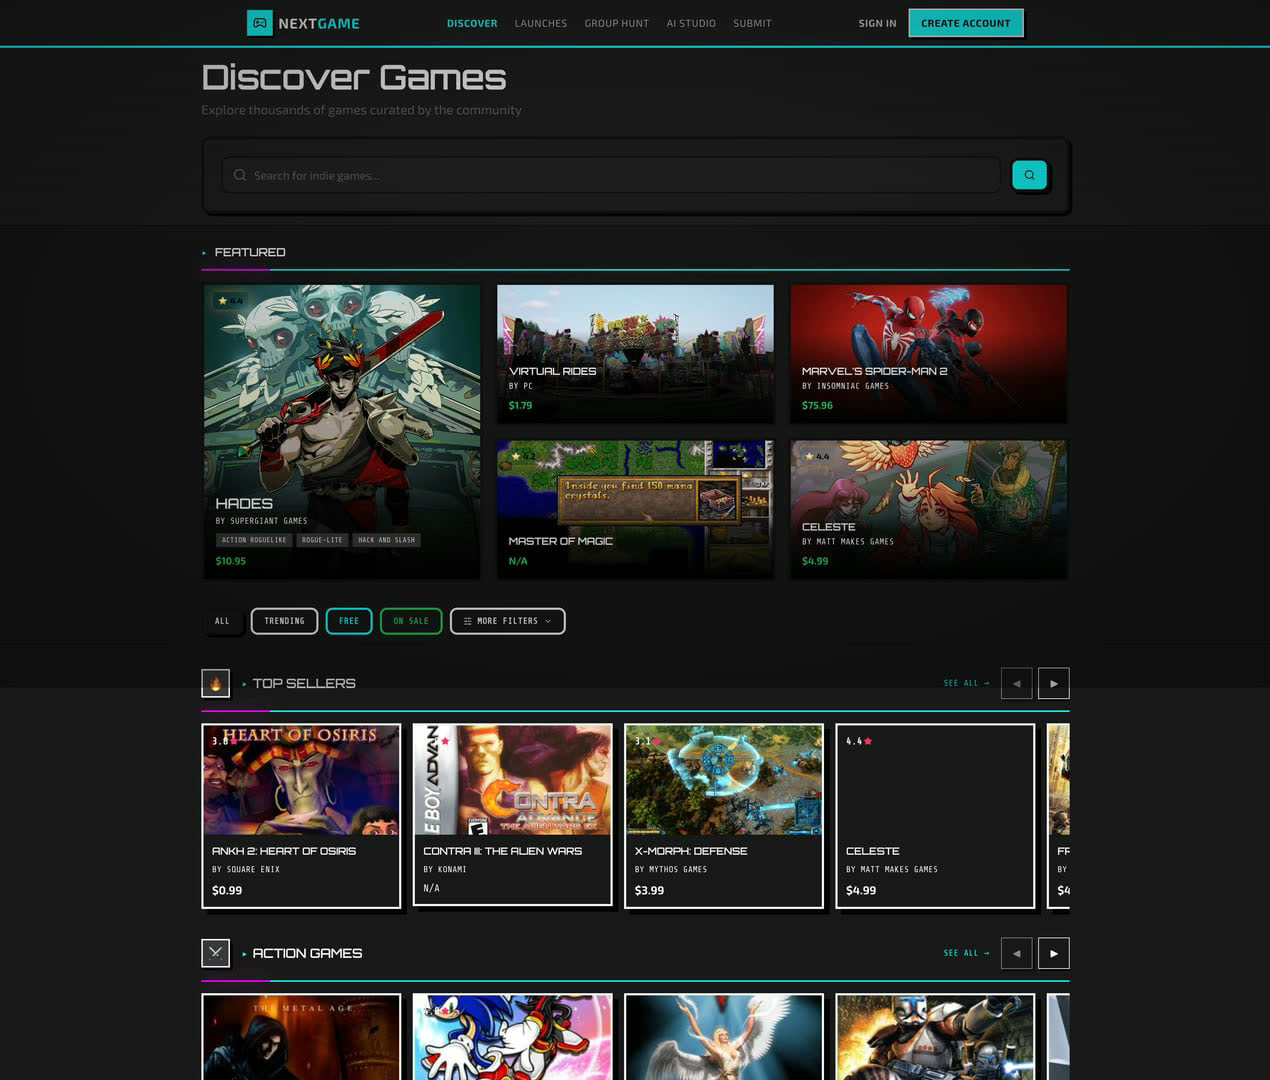Click the By Insomniac Games text

click(x=845, y=386)
